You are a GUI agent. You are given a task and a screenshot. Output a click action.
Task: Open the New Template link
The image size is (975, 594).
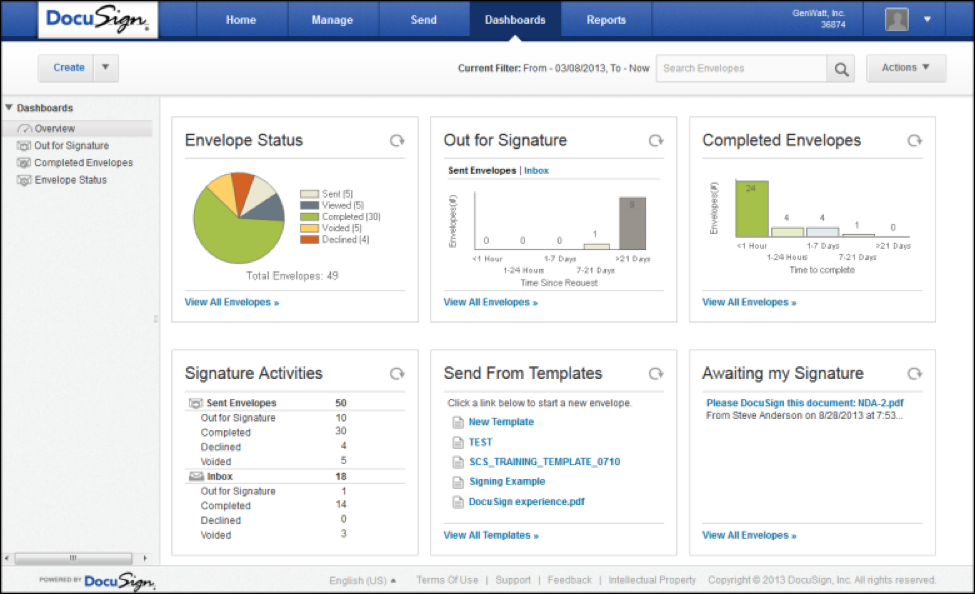(x=501, y=422)
